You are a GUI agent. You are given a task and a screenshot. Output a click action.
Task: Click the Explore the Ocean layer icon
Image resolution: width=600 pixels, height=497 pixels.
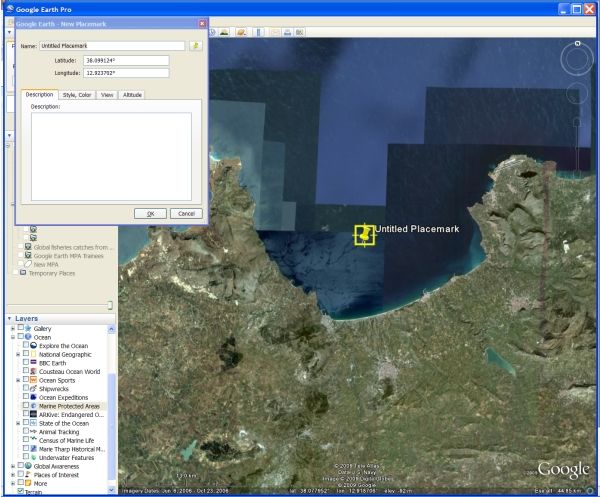click(33, 345)
